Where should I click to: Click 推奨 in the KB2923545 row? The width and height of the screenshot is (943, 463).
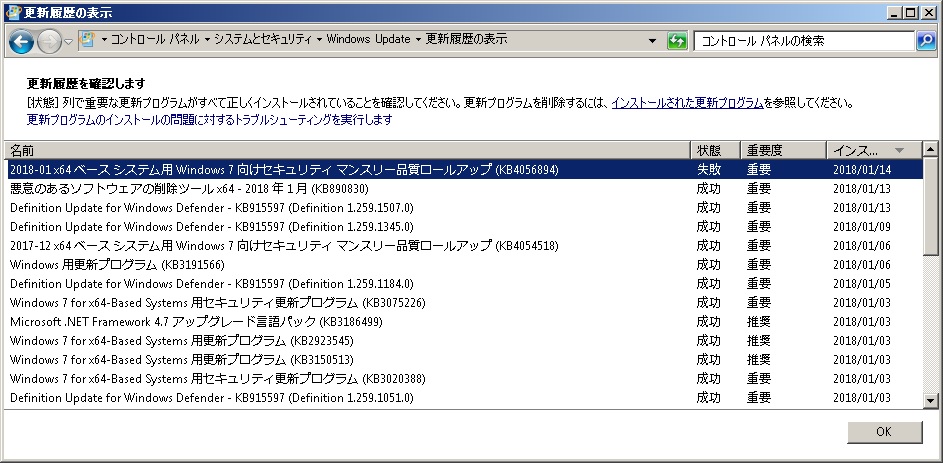759,341
